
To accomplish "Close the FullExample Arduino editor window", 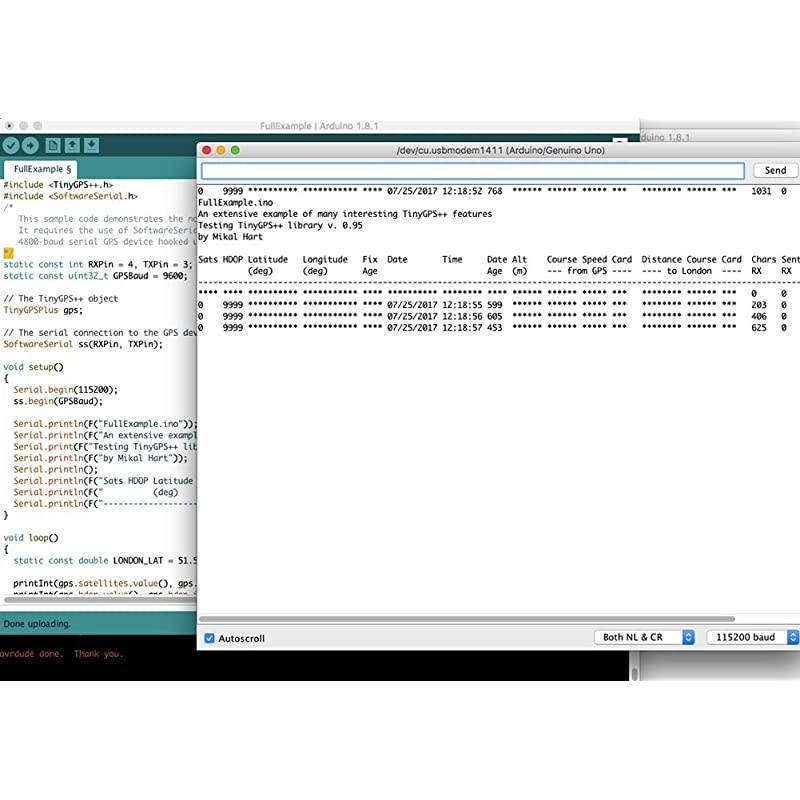I will (x=9, y=126).
